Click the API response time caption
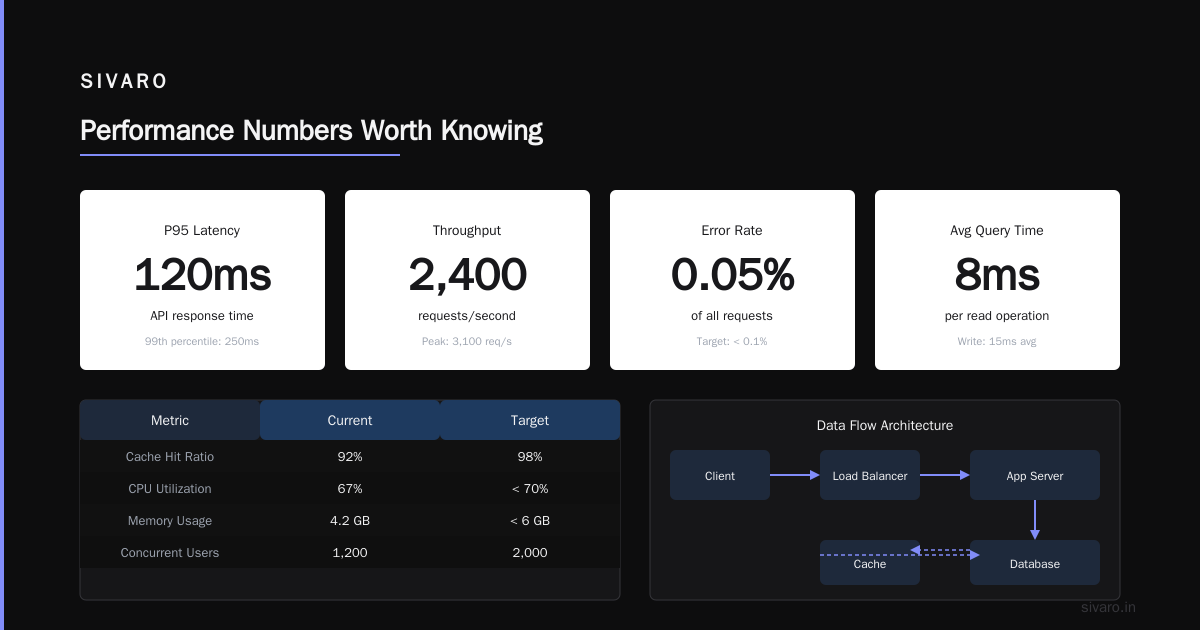 (x=202, y=316)
